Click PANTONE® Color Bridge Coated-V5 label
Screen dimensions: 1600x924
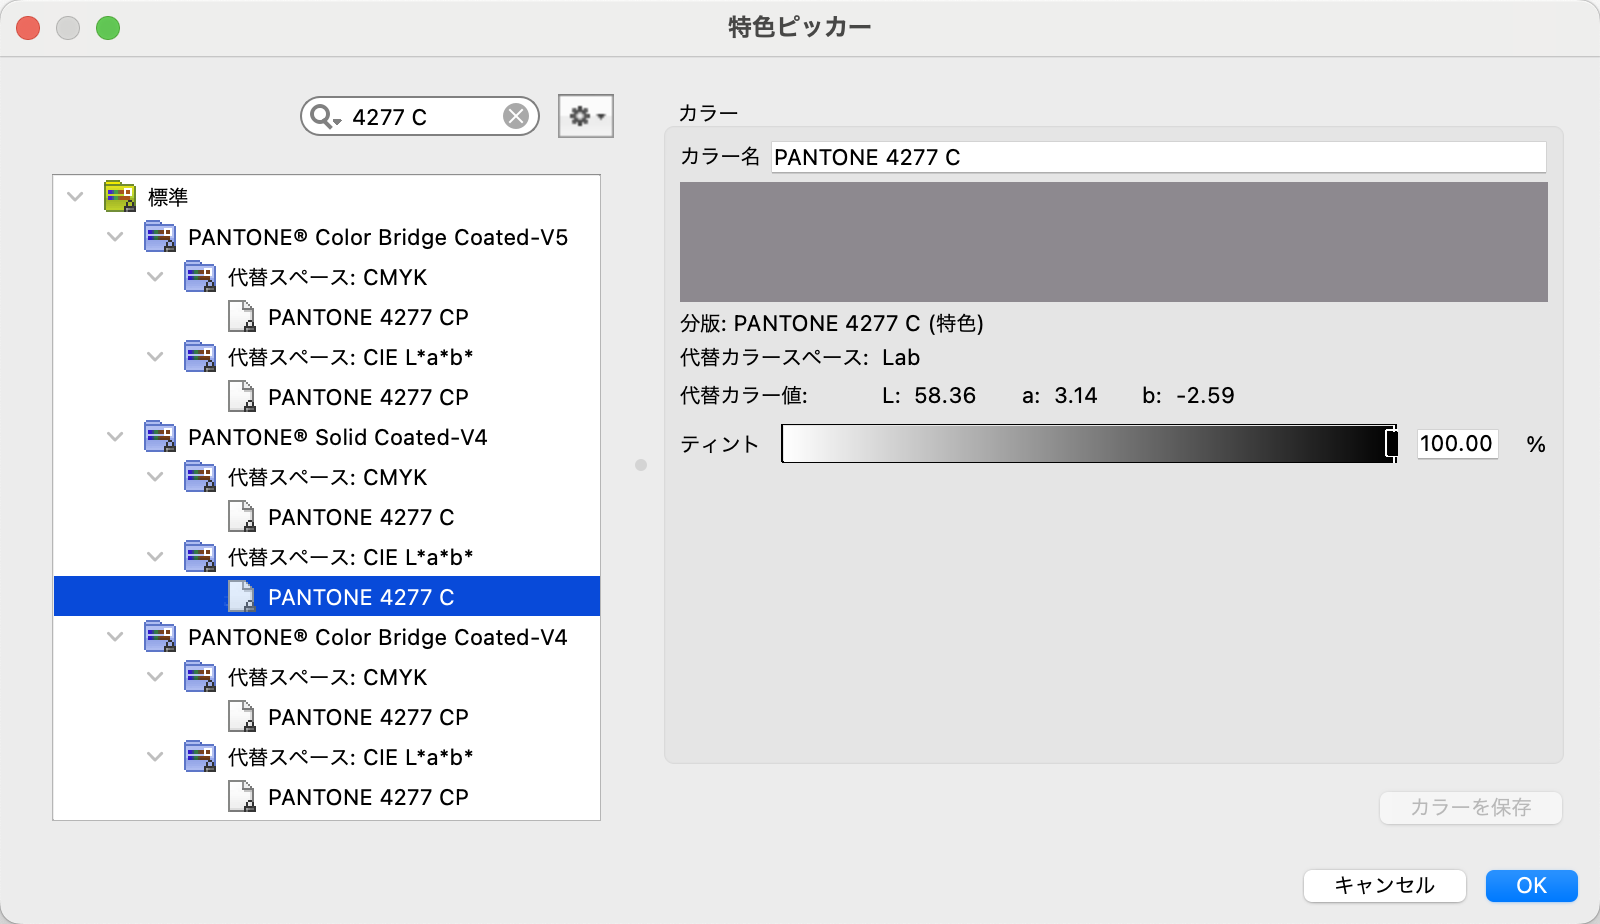pos(378,237)
